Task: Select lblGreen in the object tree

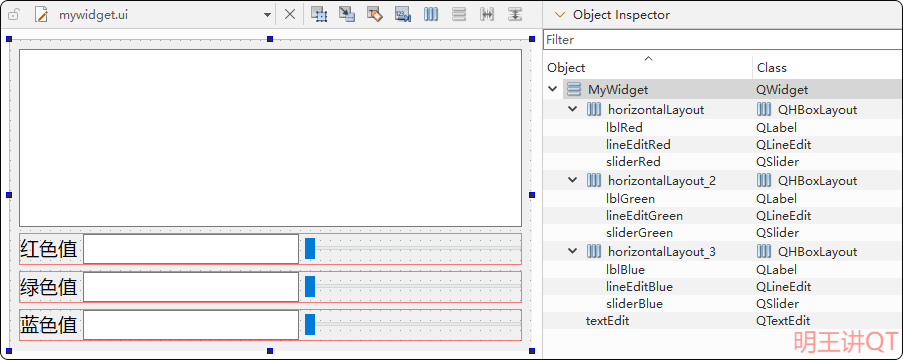Action: 630,199
